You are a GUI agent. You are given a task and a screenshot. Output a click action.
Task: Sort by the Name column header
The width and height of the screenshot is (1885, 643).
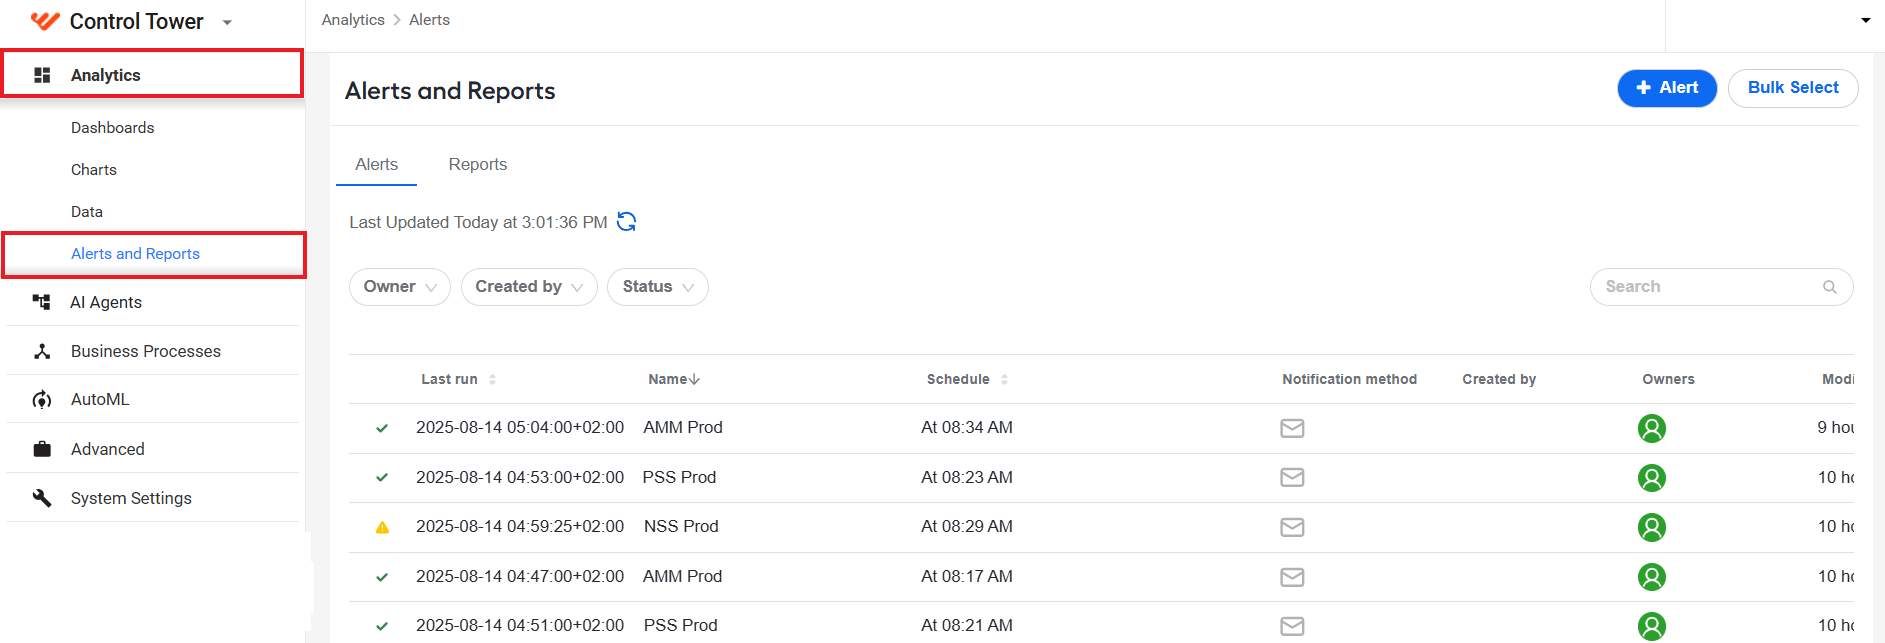click(674, 379)
